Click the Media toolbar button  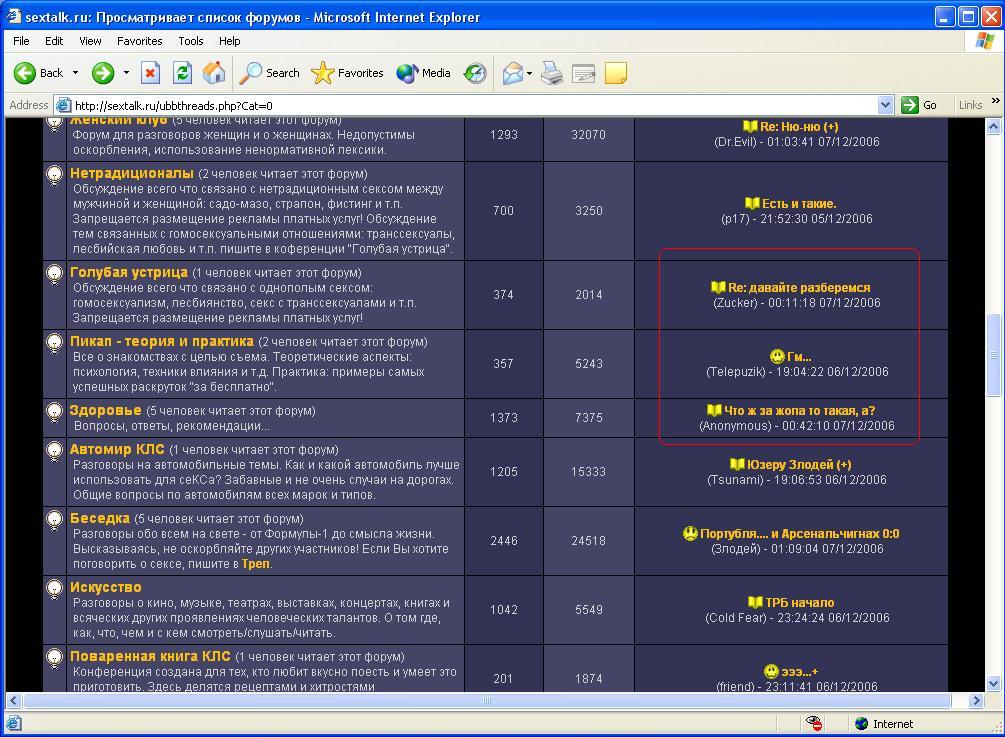tap(423, 73)
